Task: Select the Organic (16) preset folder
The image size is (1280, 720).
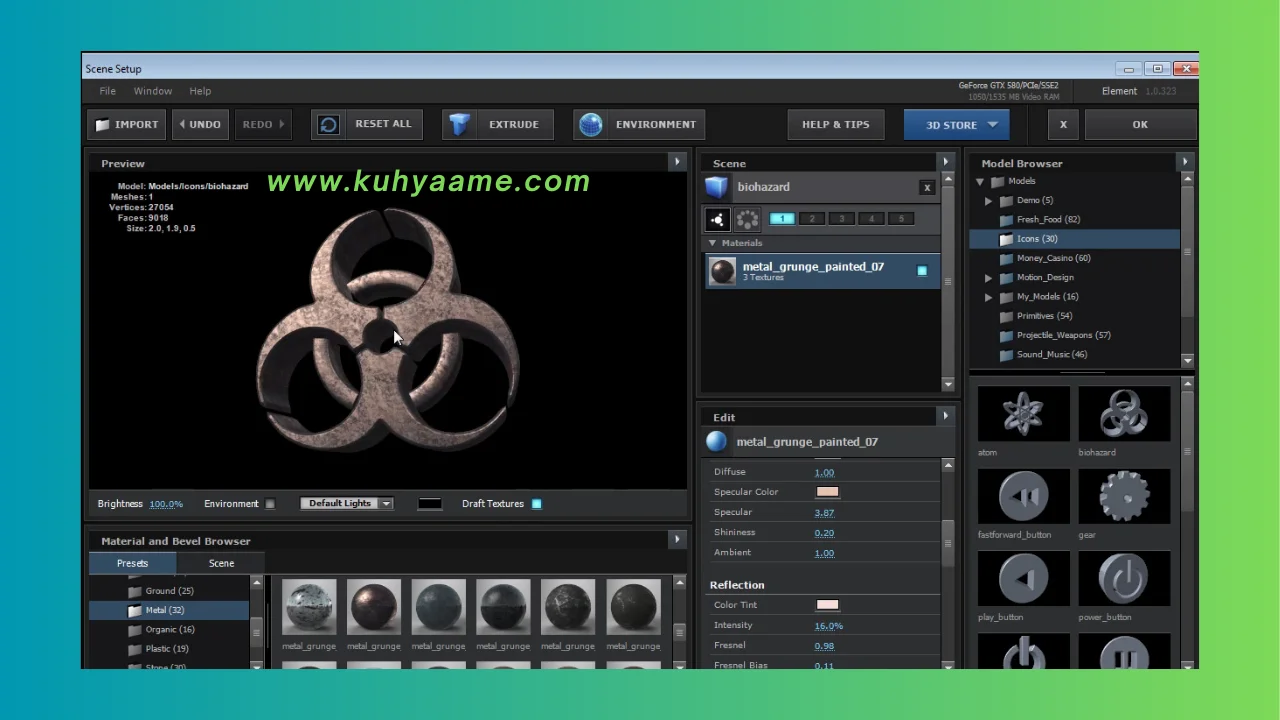Action: [x=162, y=629]
